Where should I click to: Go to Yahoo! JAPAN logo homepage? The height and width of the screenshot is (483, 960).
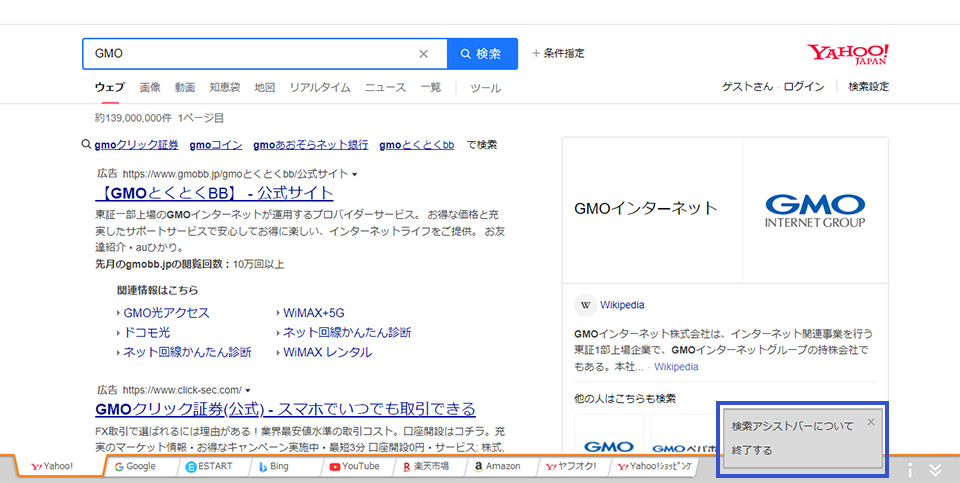pos(847,54)
